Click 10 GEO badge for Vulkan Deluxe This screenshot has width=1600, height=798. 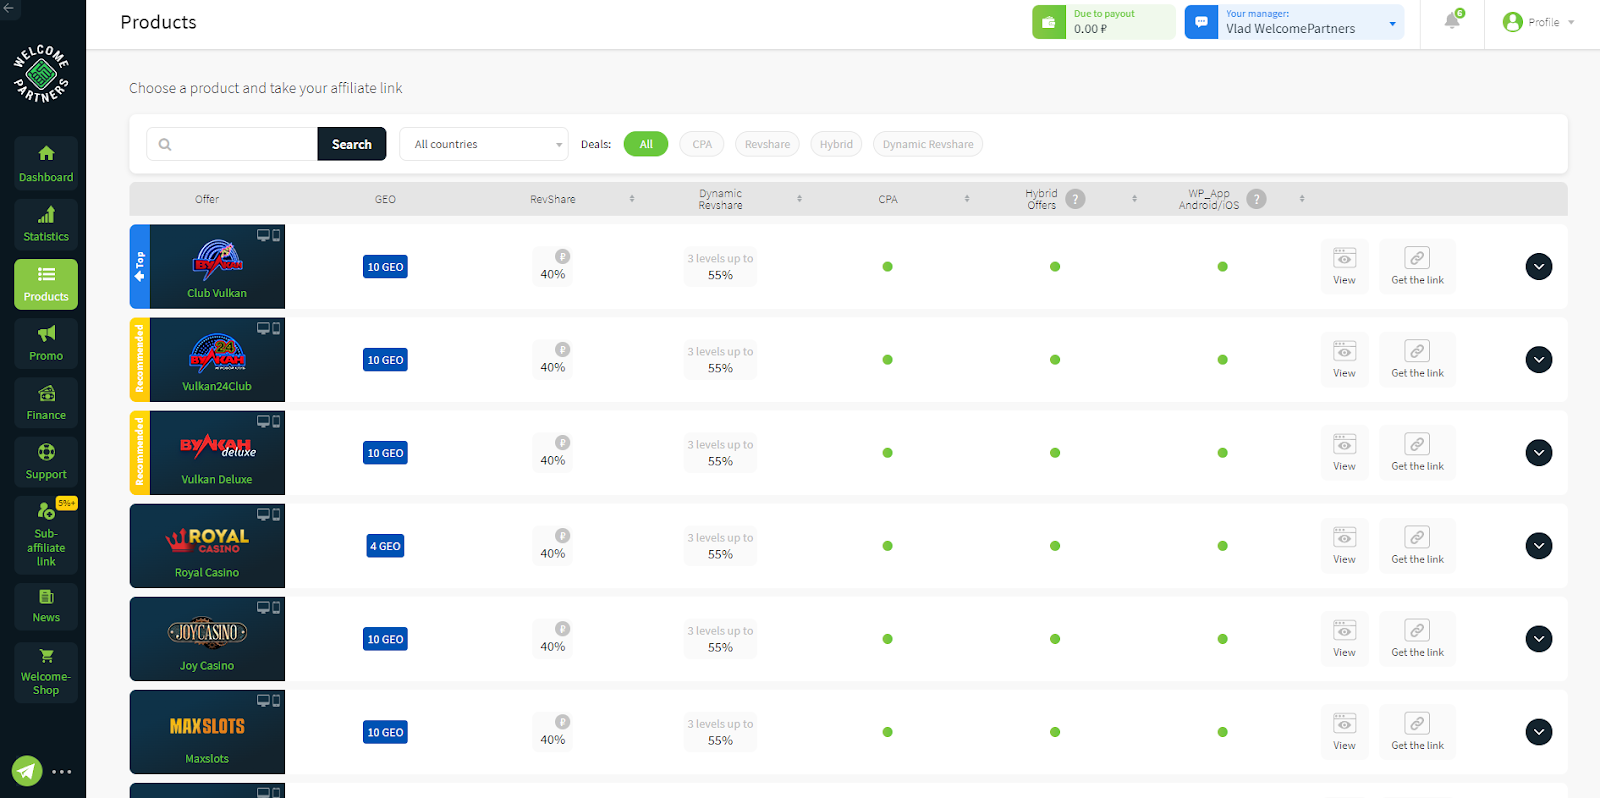[385, 453]
